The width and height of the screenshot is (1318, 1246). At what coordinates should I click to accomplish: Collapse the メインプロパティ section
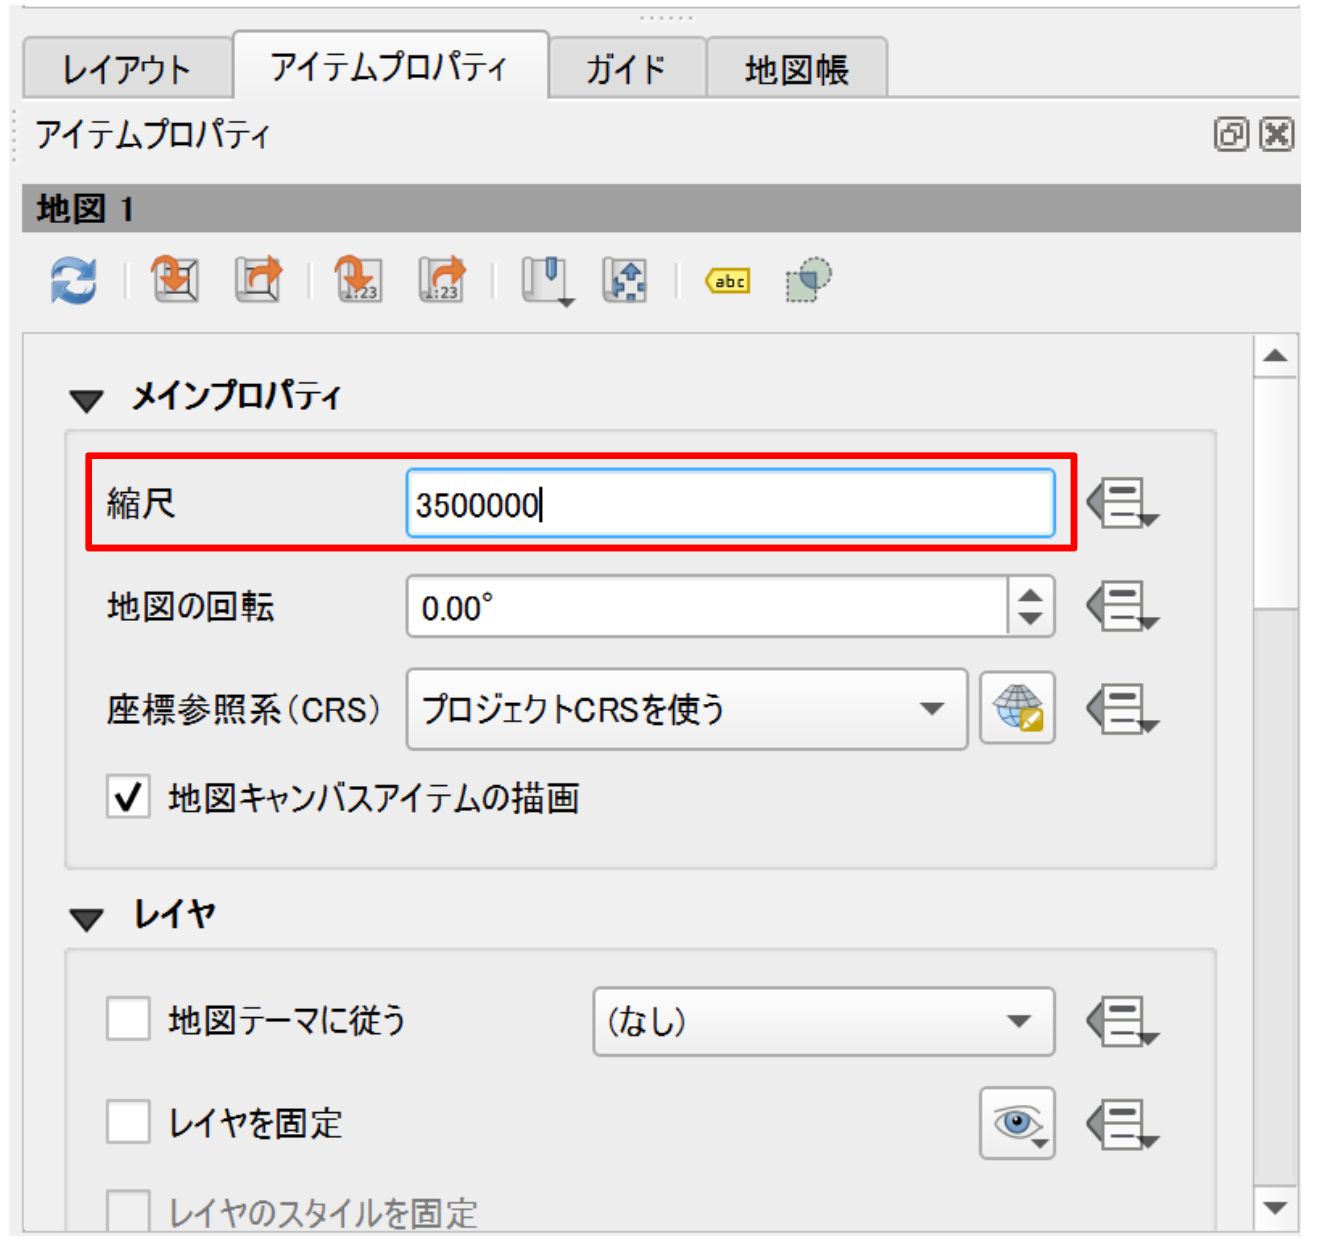[87, 401]
